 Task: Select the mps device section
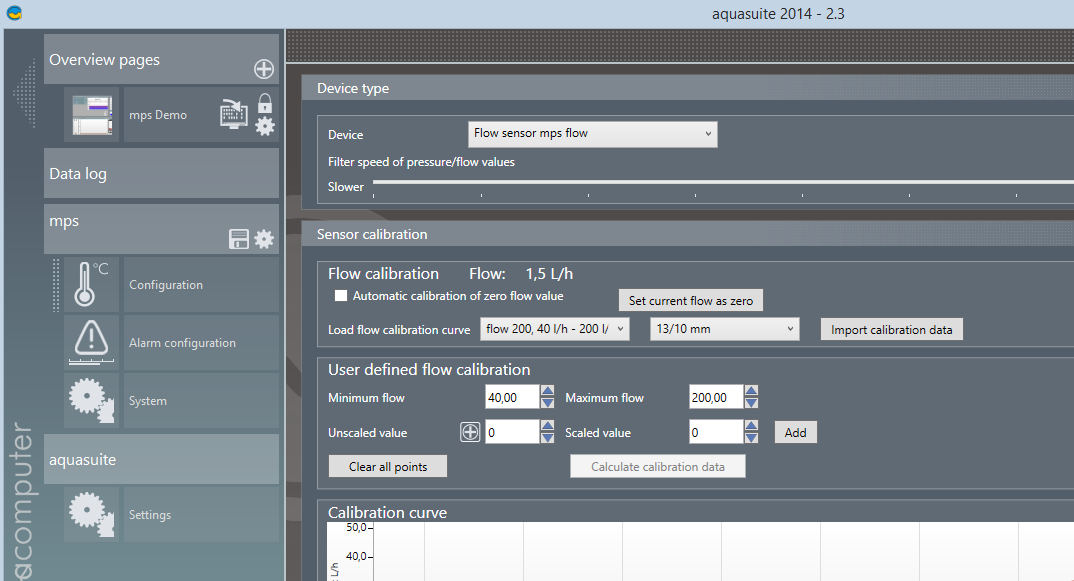161,229
